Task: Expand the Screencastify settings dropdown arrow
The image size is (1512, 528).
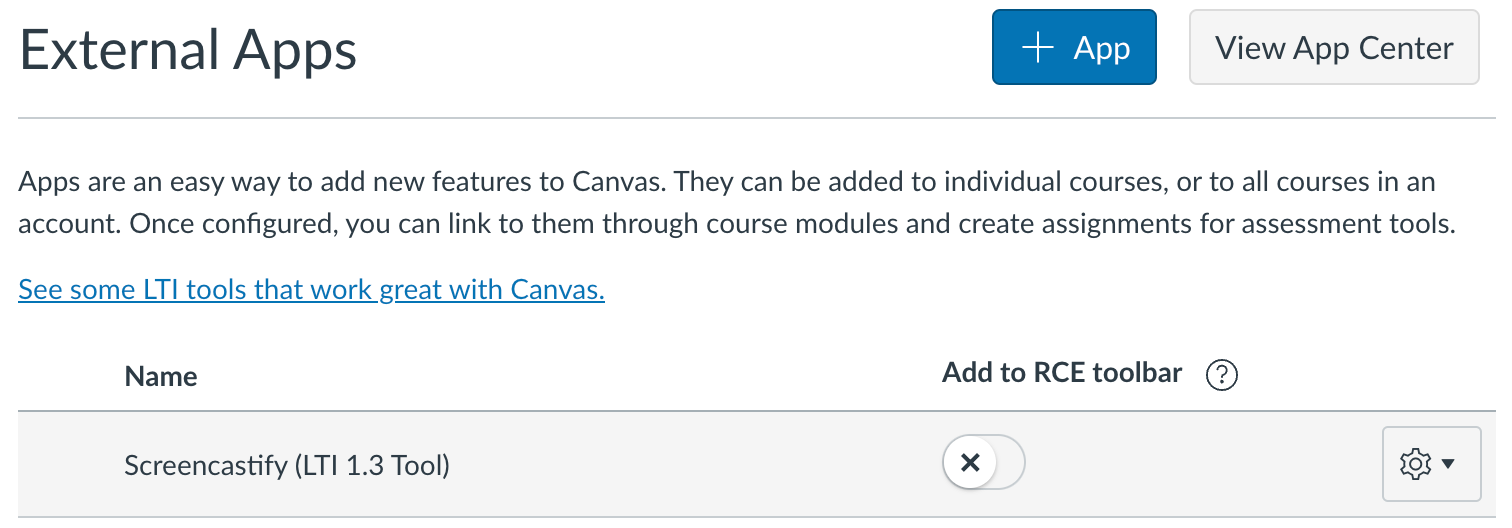Action: (x=1448, y=464)
